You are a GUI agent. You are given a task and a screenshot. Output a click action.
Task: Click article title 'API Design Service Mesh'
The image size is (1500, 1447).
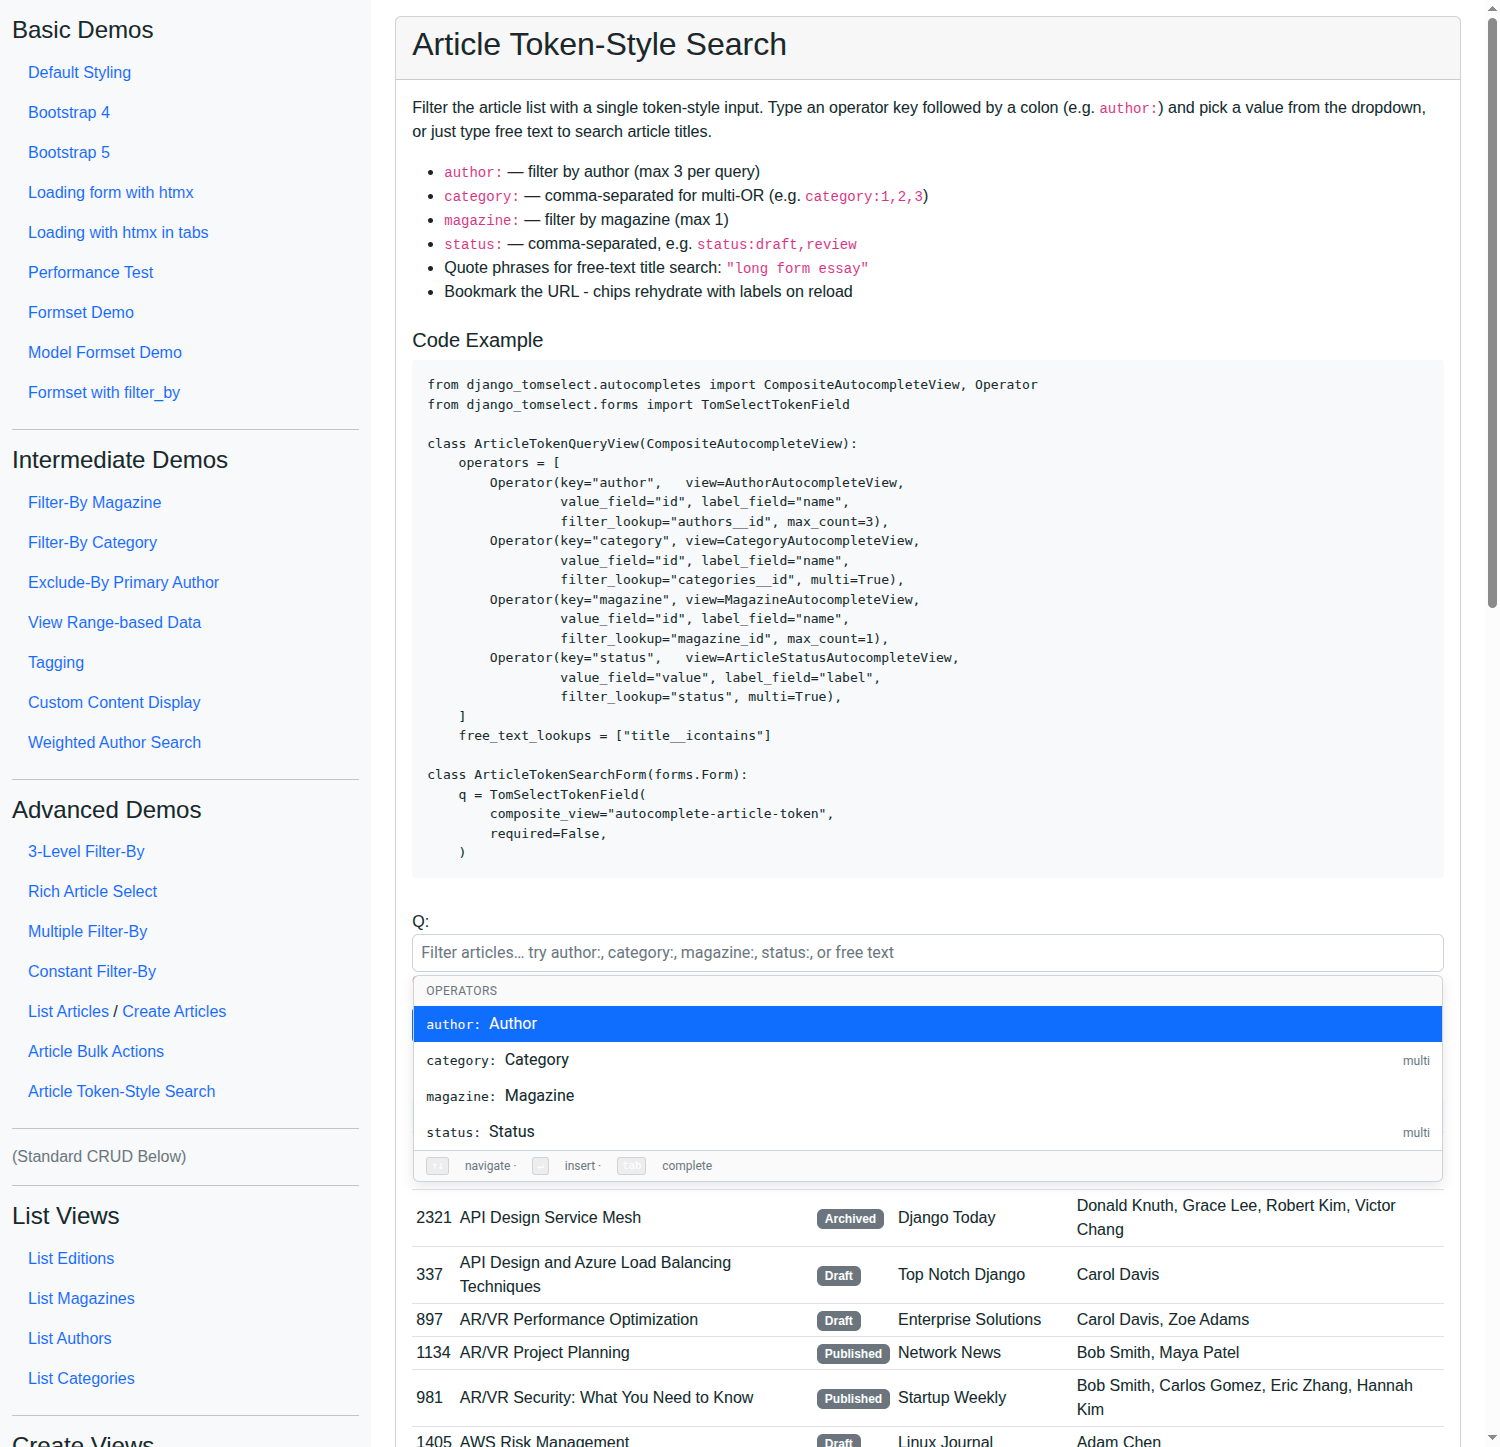(550, 1218)
